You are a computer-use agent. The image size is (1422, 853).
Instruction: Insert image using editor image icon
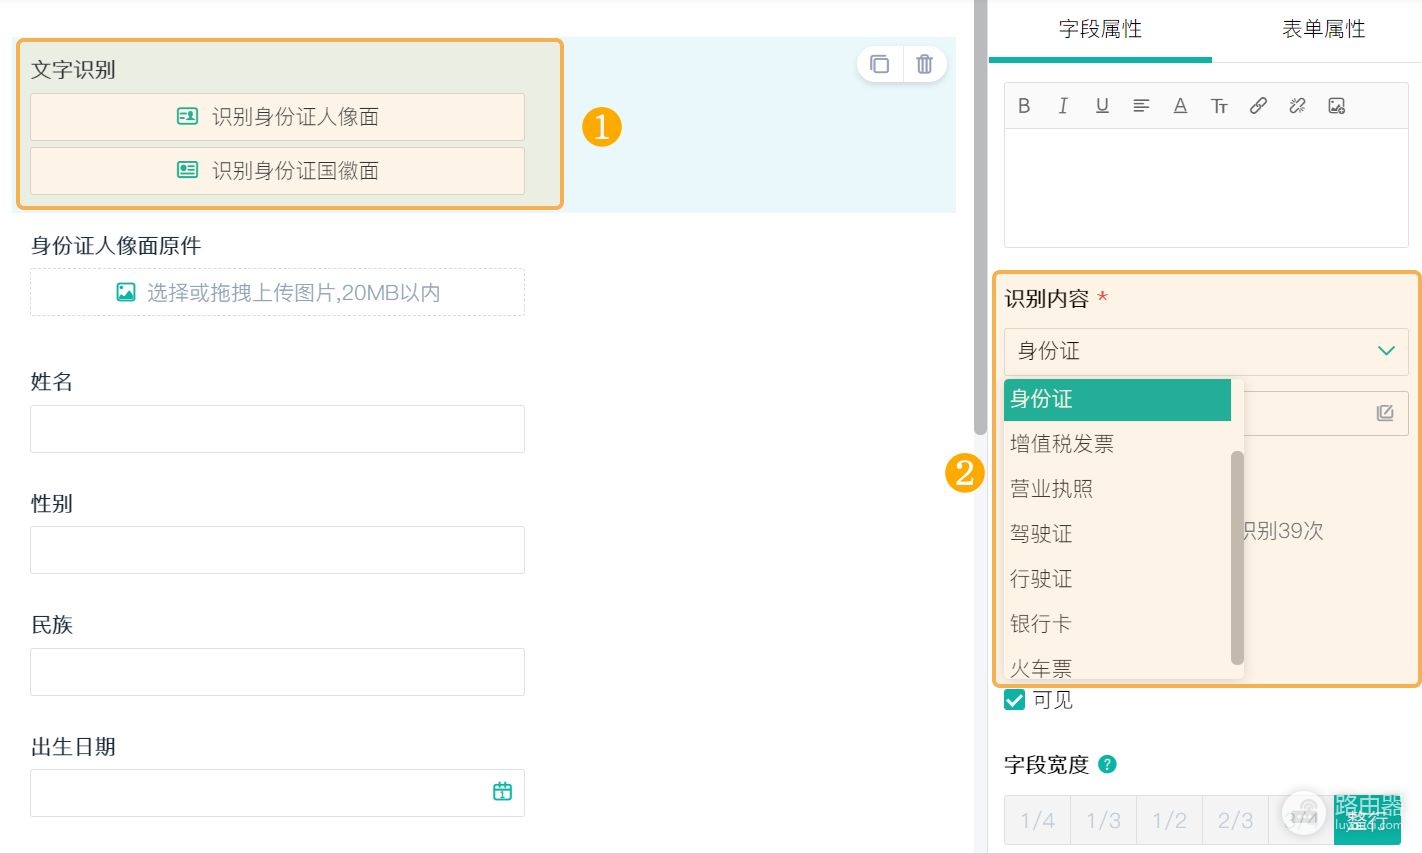[1336, 105]
